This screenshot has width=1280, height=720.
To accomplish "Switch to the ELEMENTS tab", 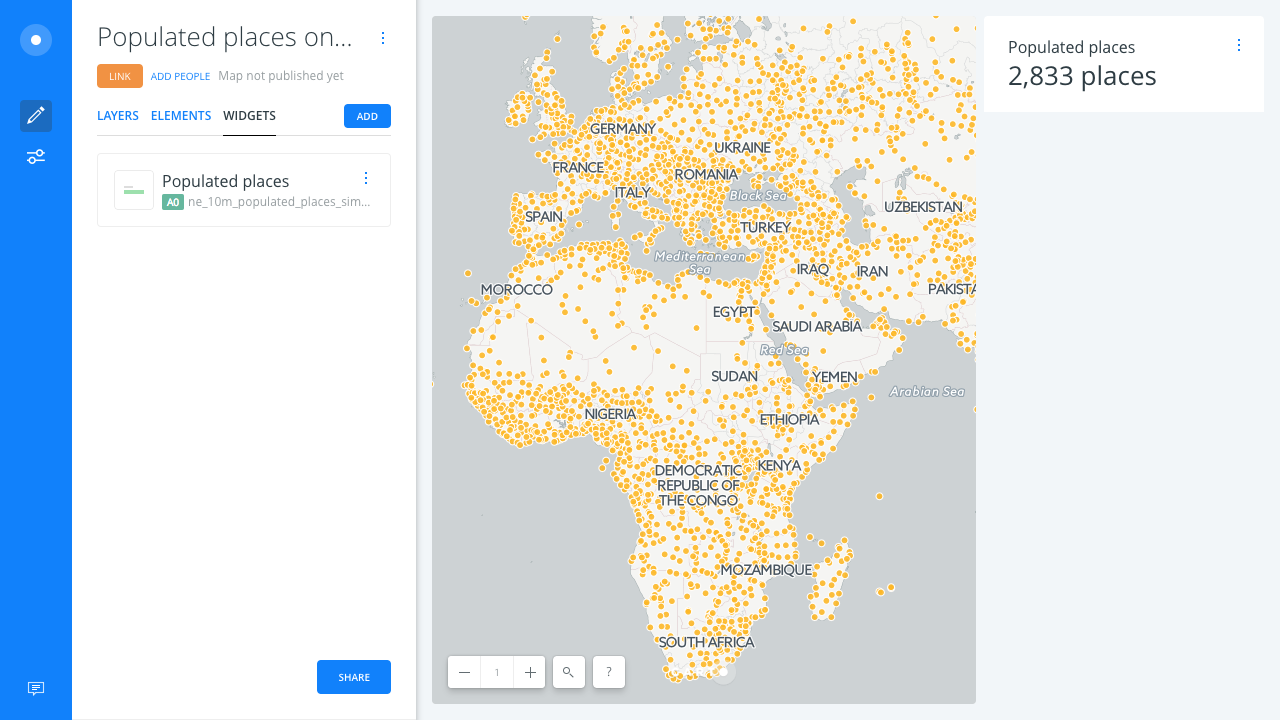I will (x=181, y=115).
